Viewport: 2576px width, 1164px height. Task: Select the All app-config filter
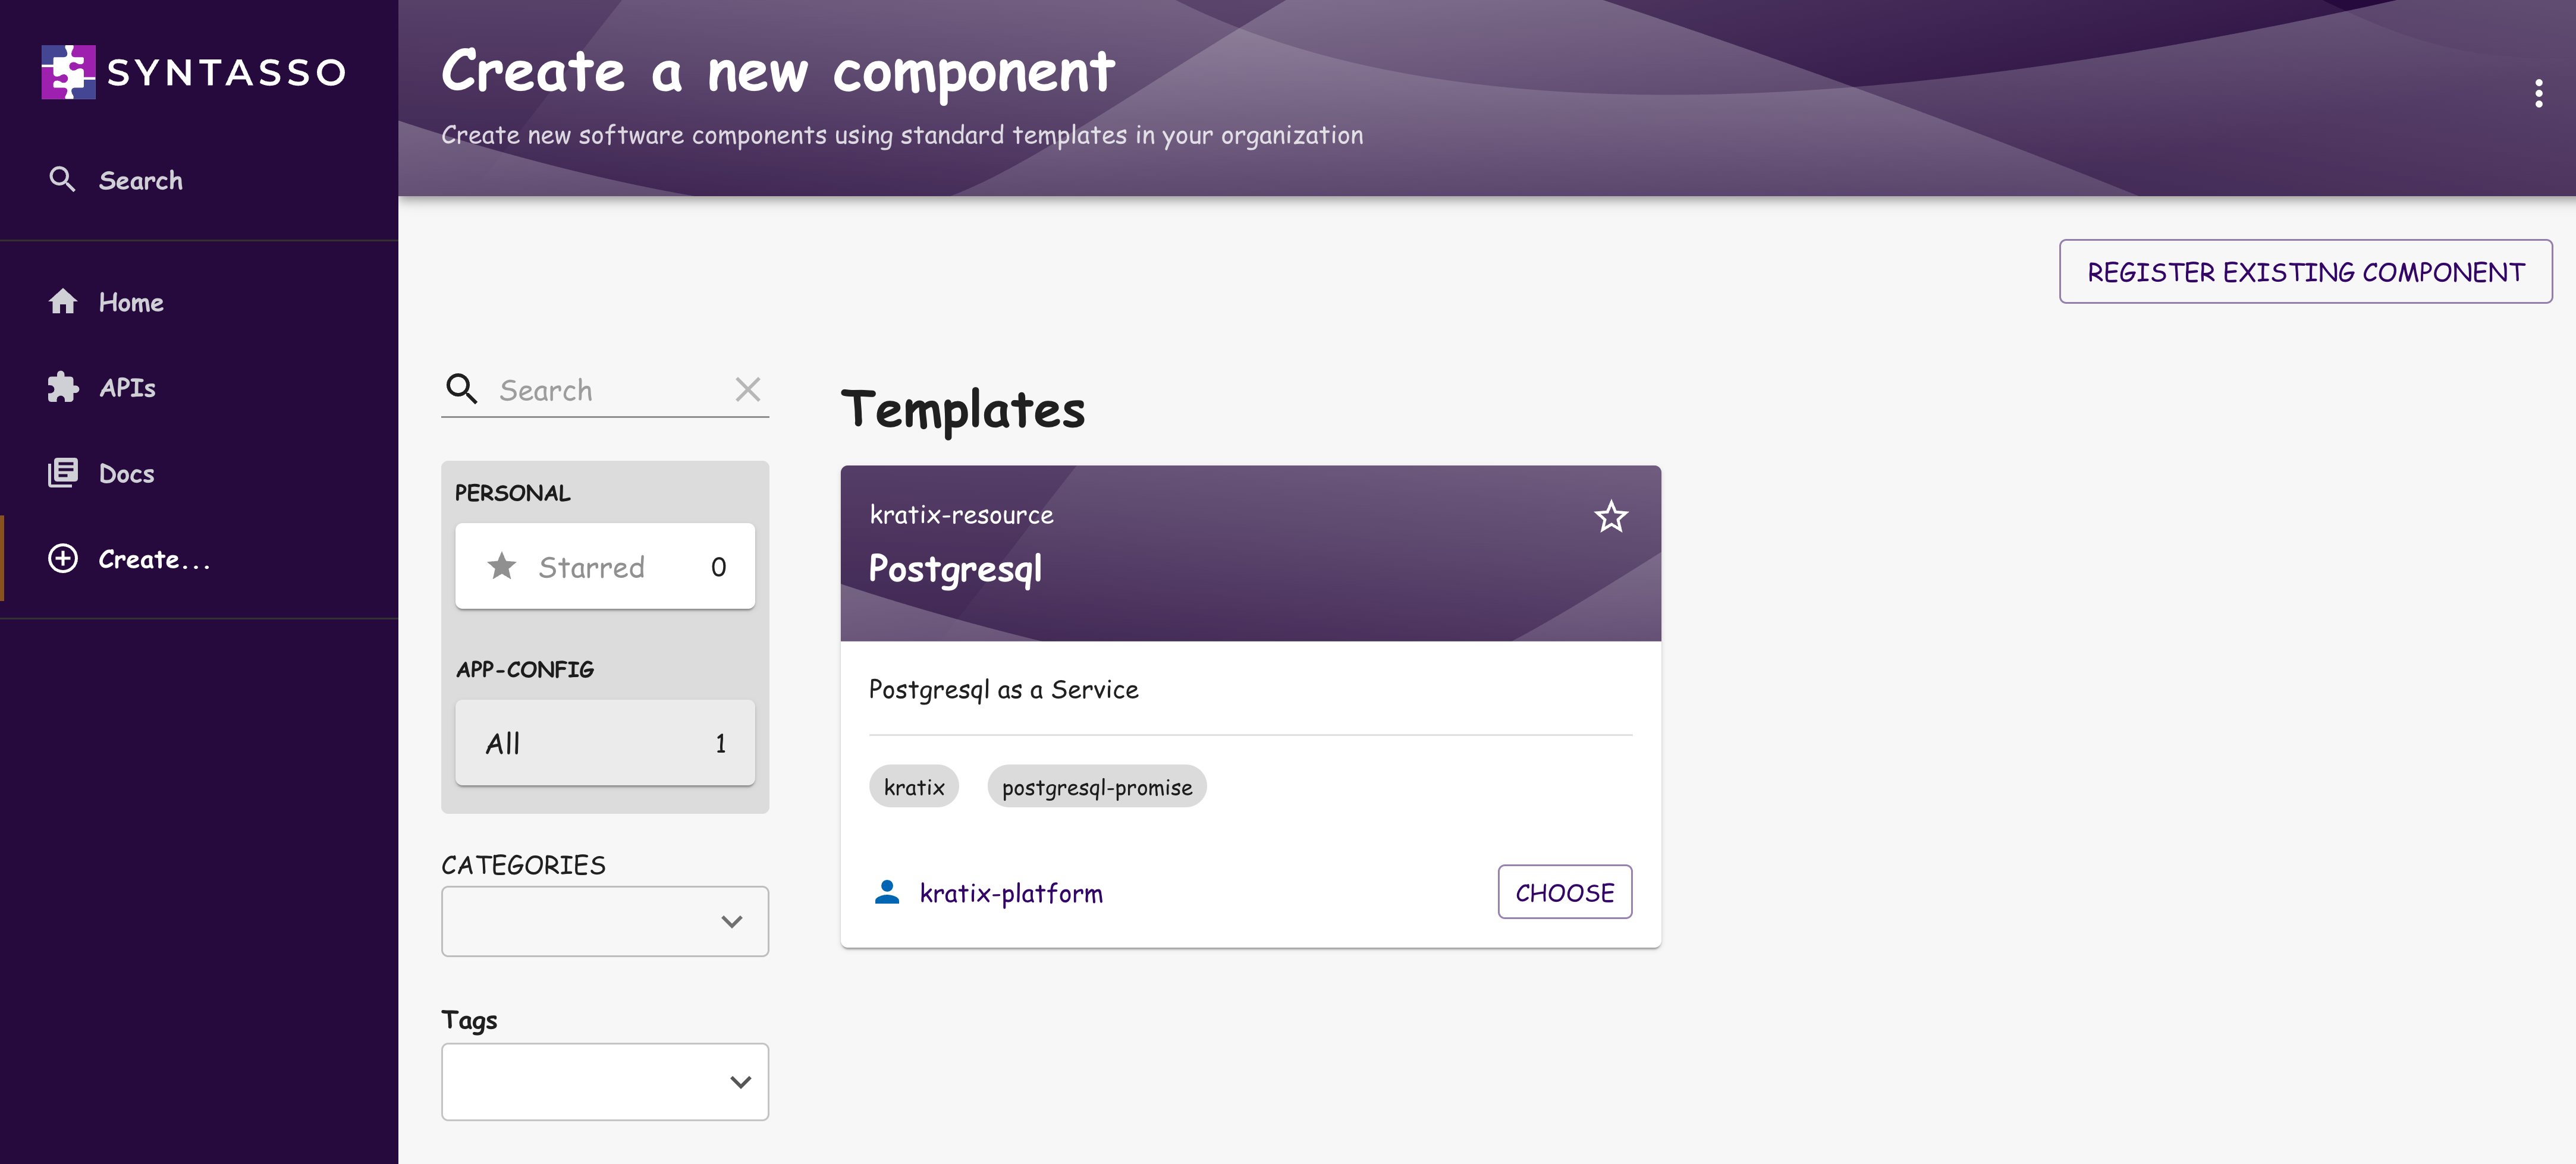pos(605,743)
